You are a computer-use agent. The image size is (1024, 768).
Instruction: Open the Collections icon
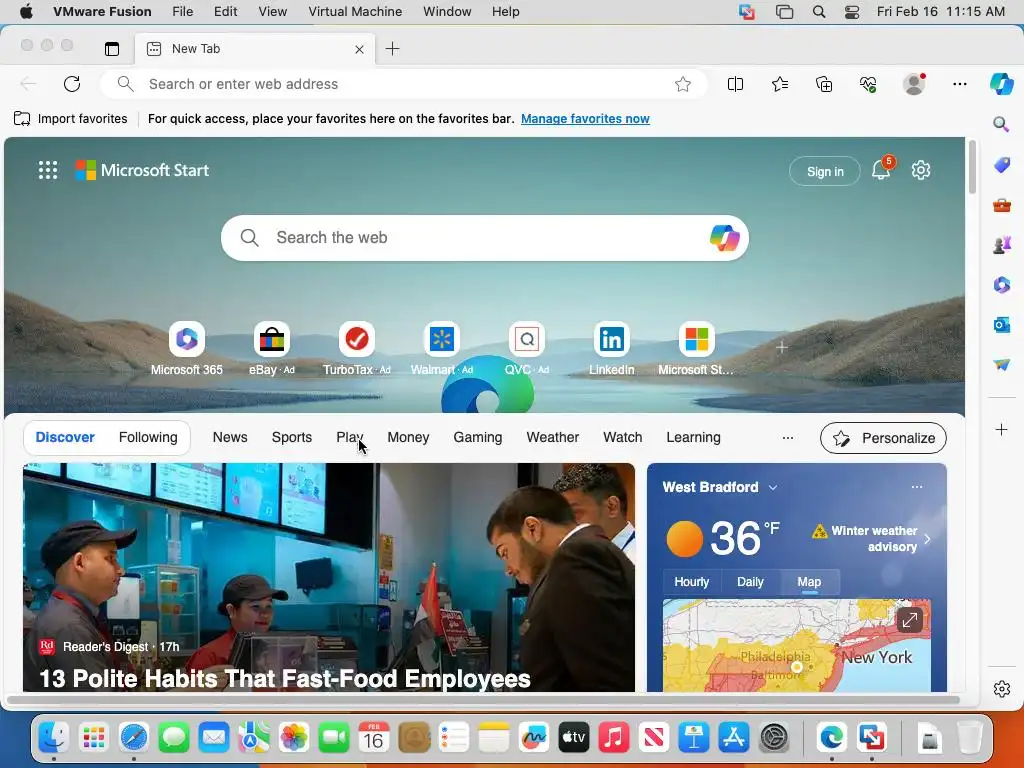pos(824,84)
